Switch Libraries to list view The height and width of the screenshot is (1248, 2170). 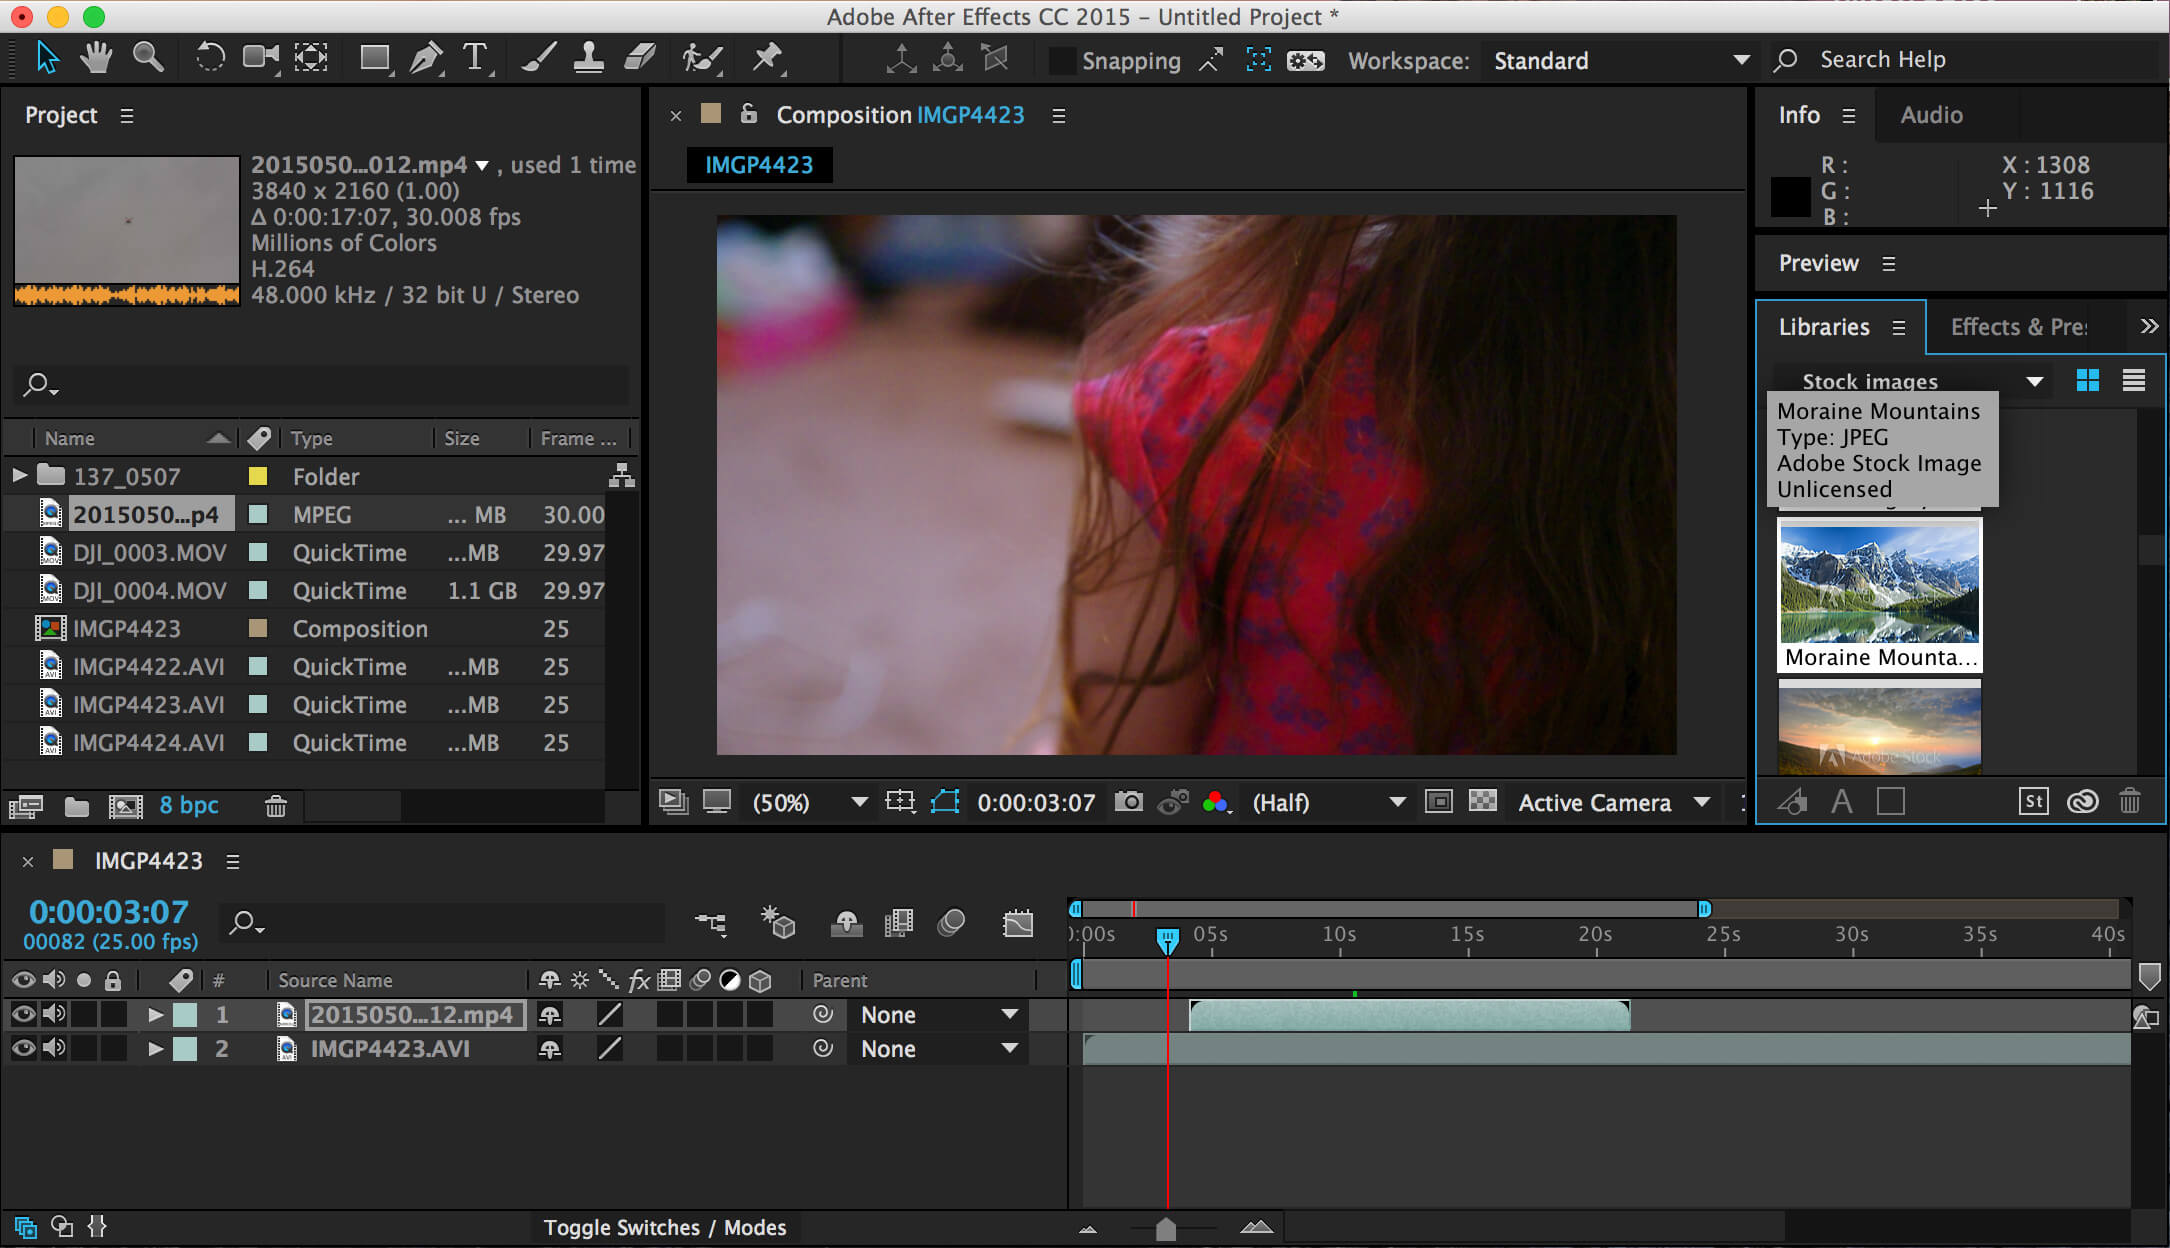[2133, 380]
